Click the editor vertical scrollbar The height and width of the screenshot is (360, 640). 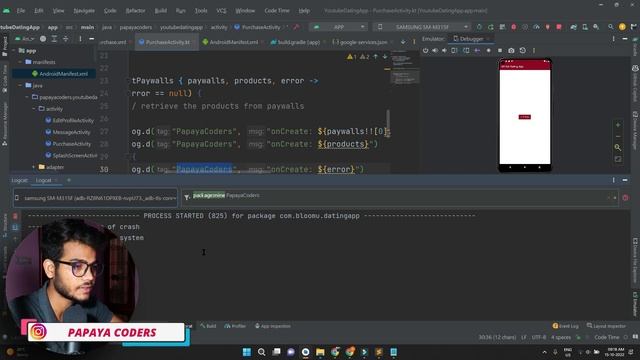click(388, 124)
